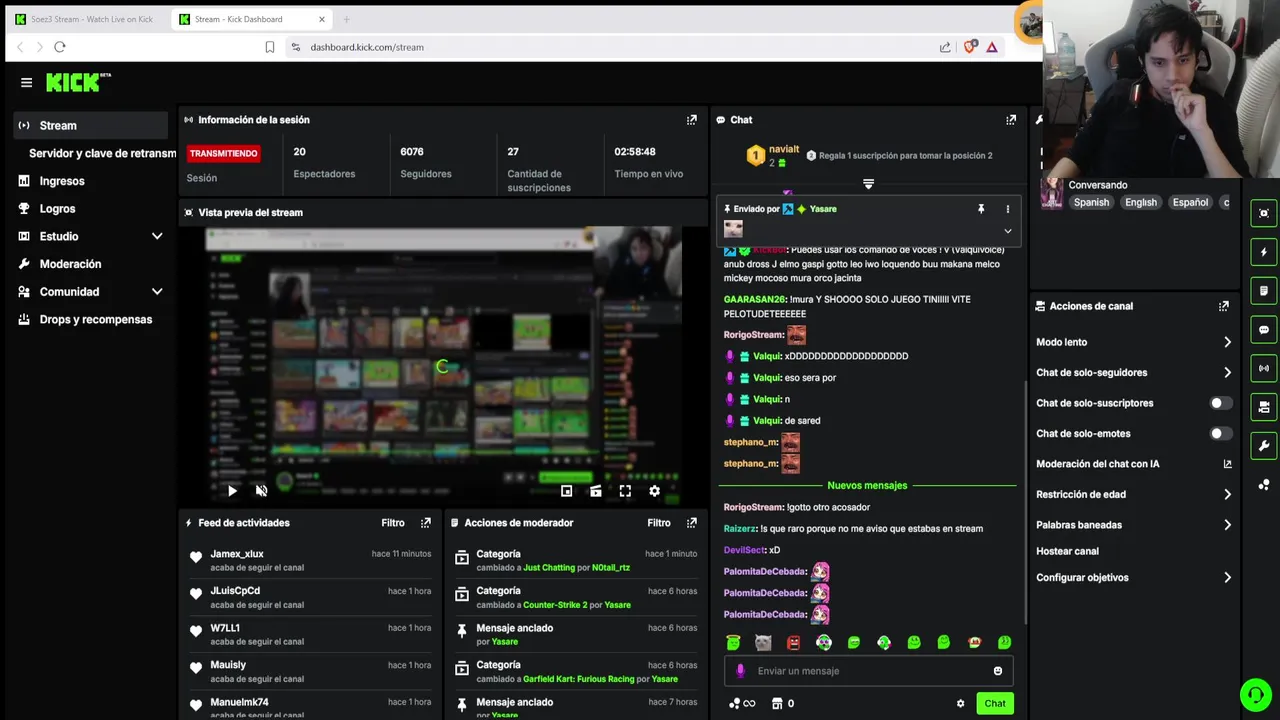Open Filtro for Acciones de moderador
This screenshot has width=1280, height=720.
658,523
